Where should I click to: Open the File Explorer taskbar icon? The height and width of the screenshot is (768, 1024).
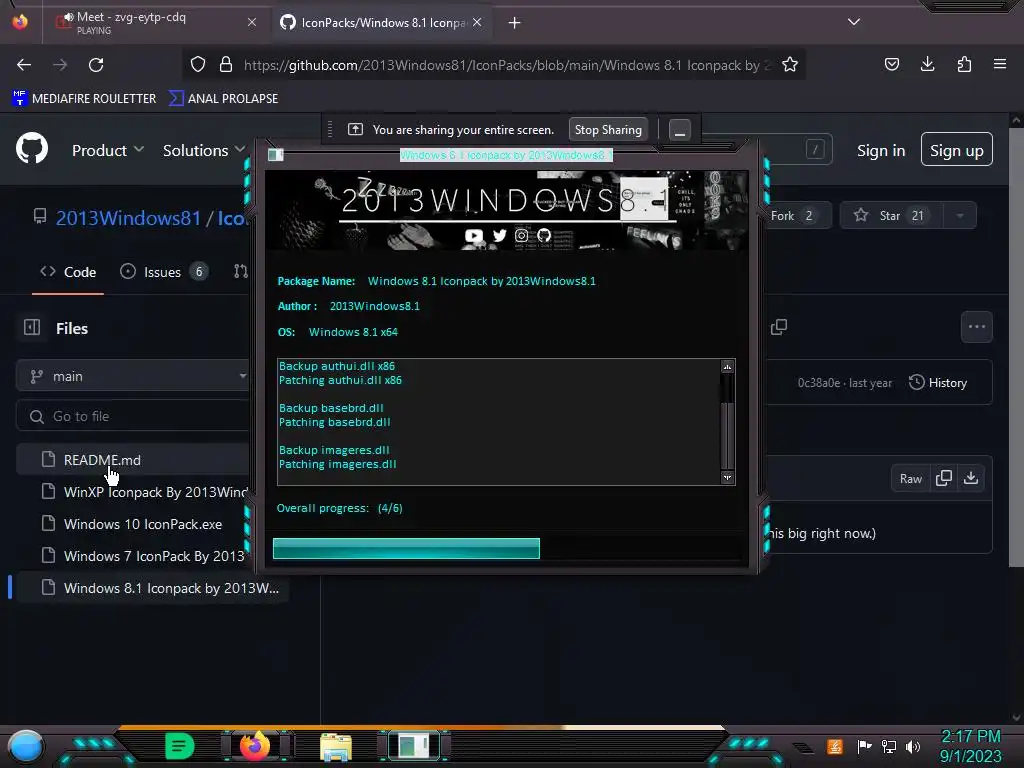tap(336, 746)
